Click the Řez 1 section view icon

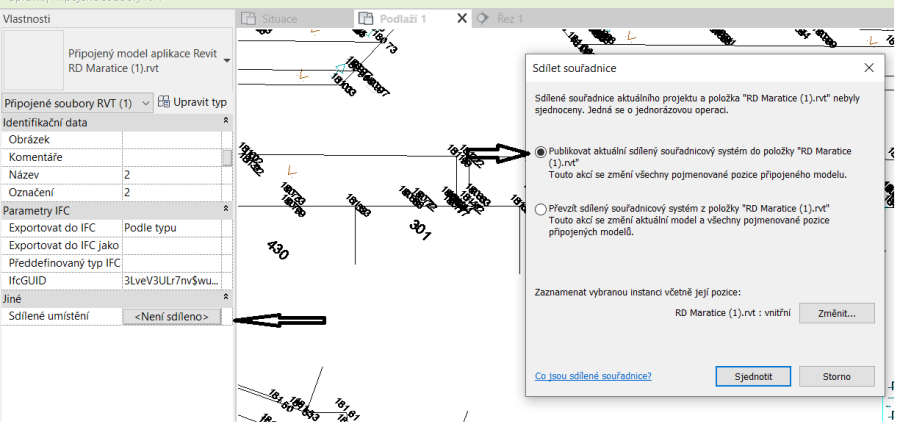[484, 18]
